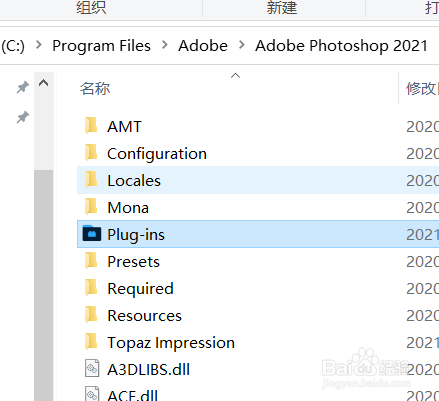Click the Mona folder icon
The width and height of the screenshot is (439, 401).
tap(91, 206)
